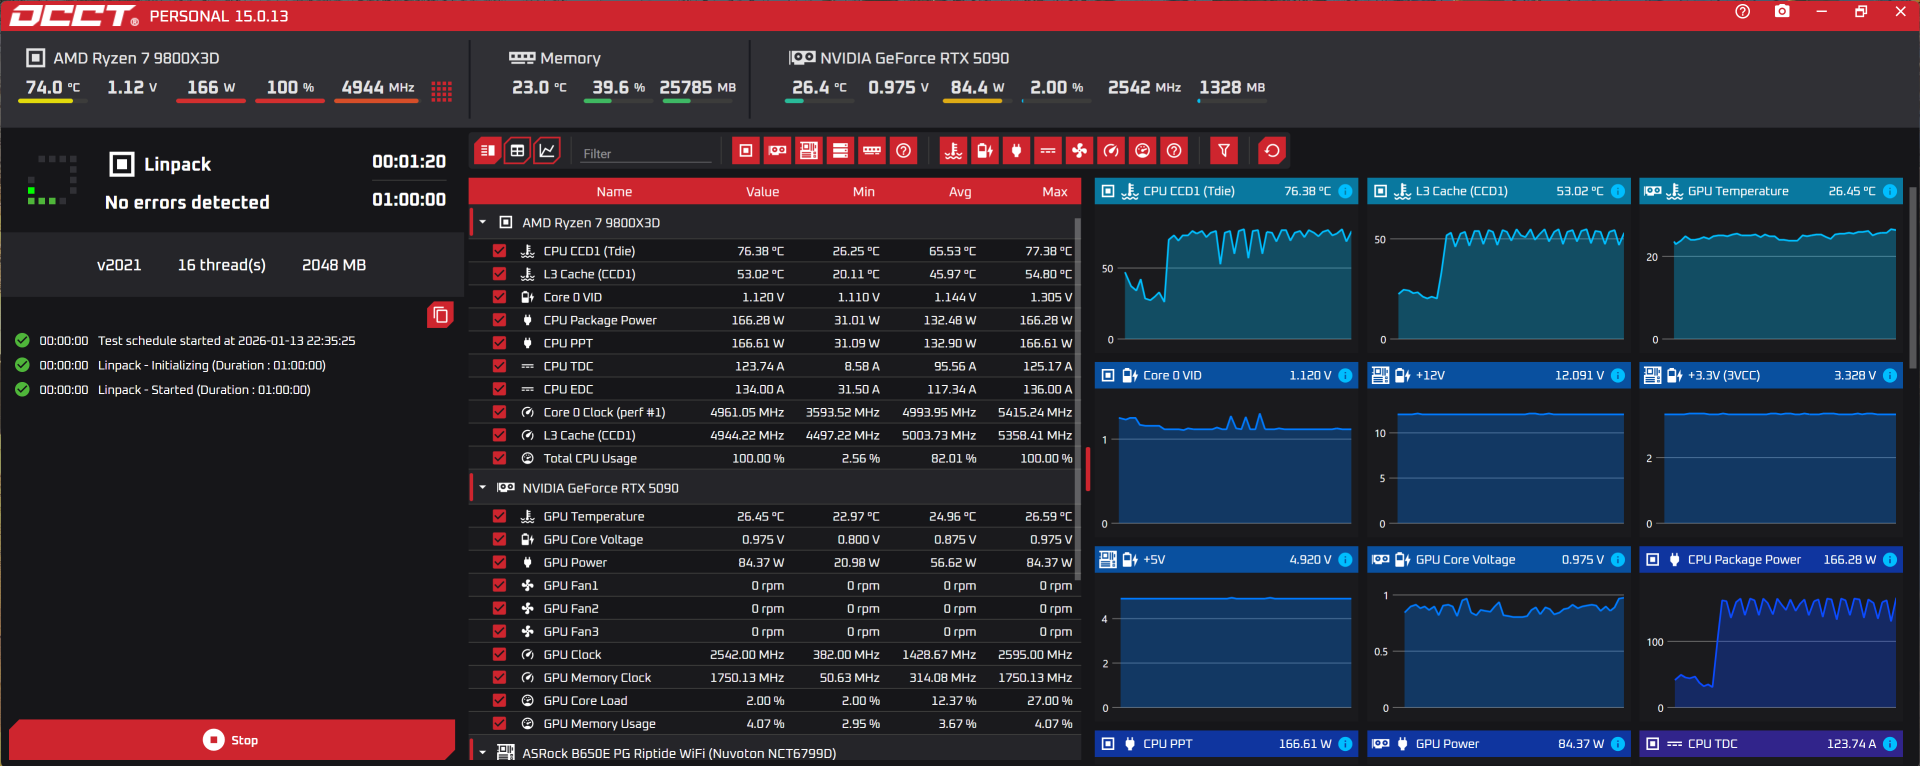Switch to the graph view mode icon
This screenshot has height=766, width=1920.
coord(547,151)
